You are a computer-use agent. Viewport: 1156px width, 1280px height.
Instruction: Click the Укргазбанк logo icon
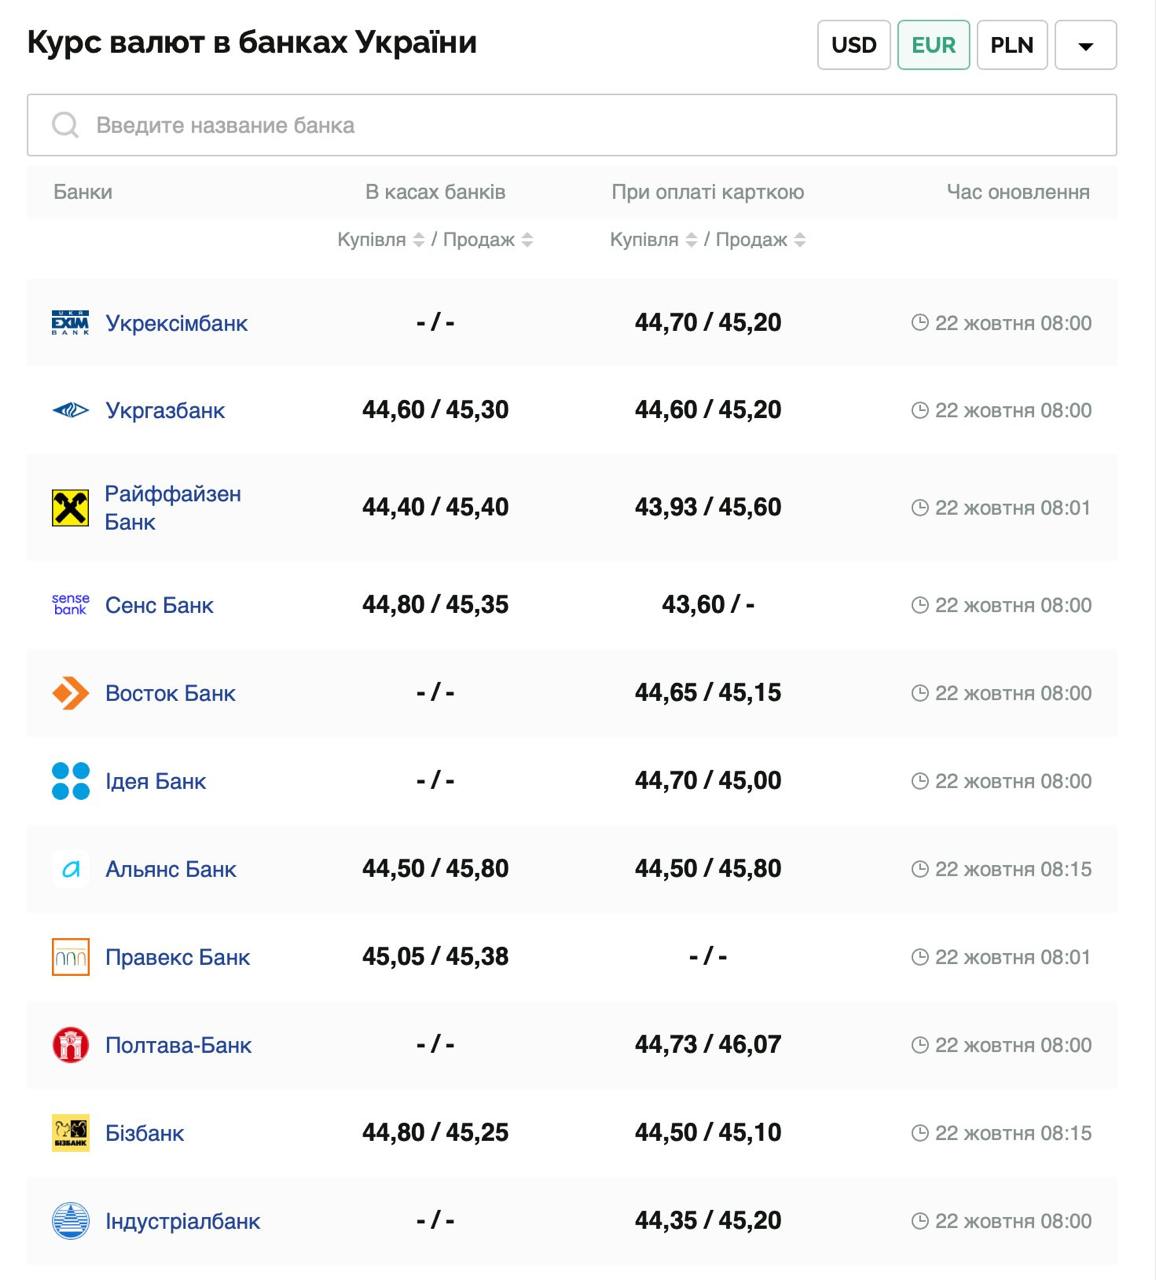click(x=70, y=410)
